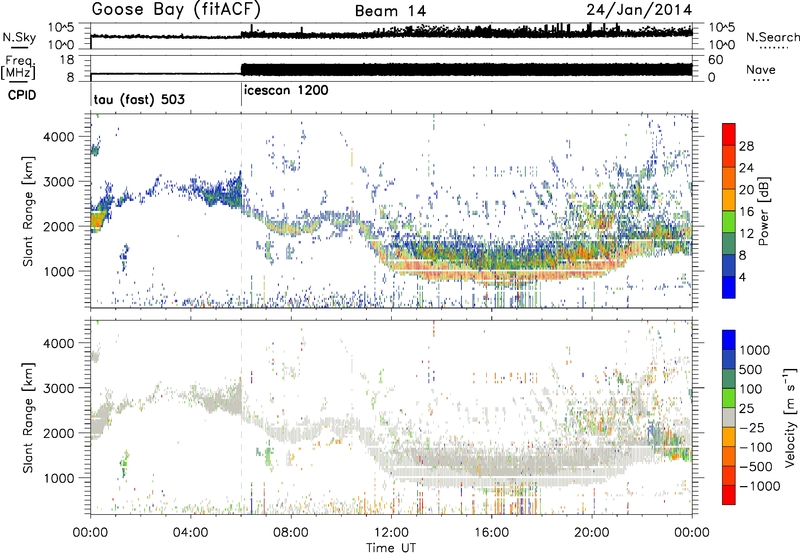Click the '60' Nave axis tick
The width and height of the screenshot is (800, 554).
(715, 60)
